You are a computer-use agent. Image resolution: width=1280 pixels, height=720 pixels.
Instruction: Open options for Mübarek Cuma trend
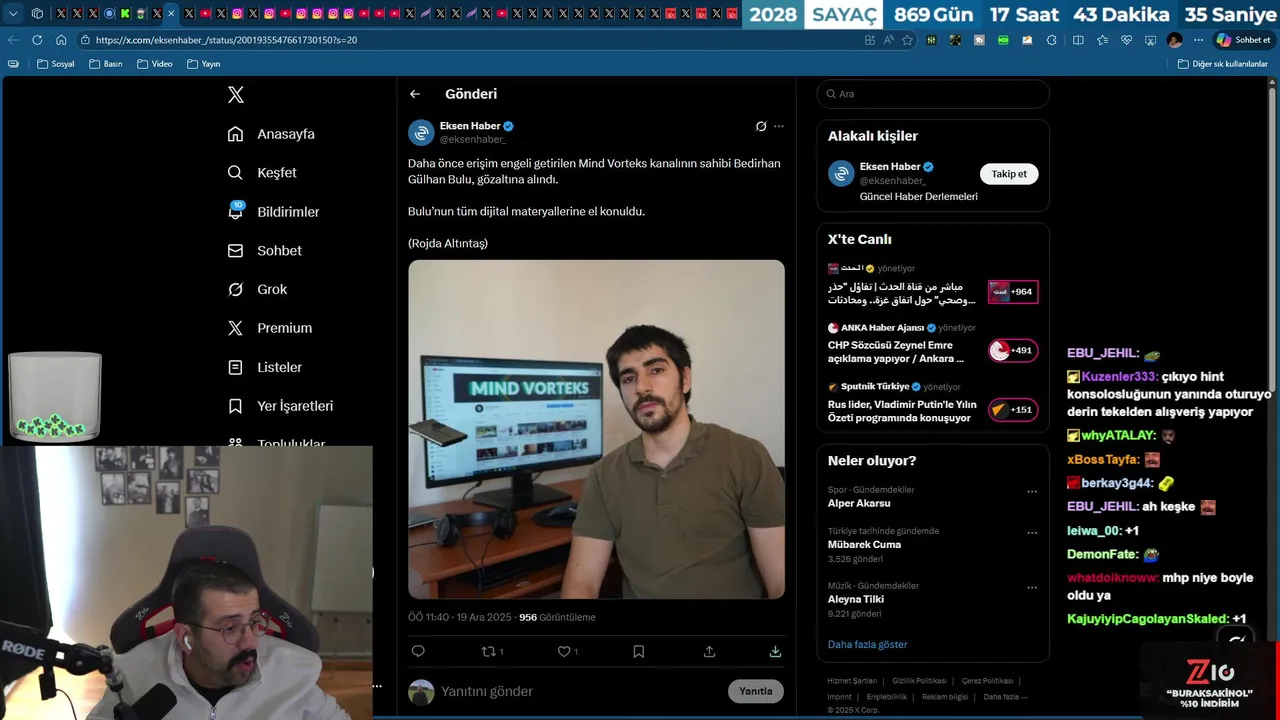click(1032, 533)
